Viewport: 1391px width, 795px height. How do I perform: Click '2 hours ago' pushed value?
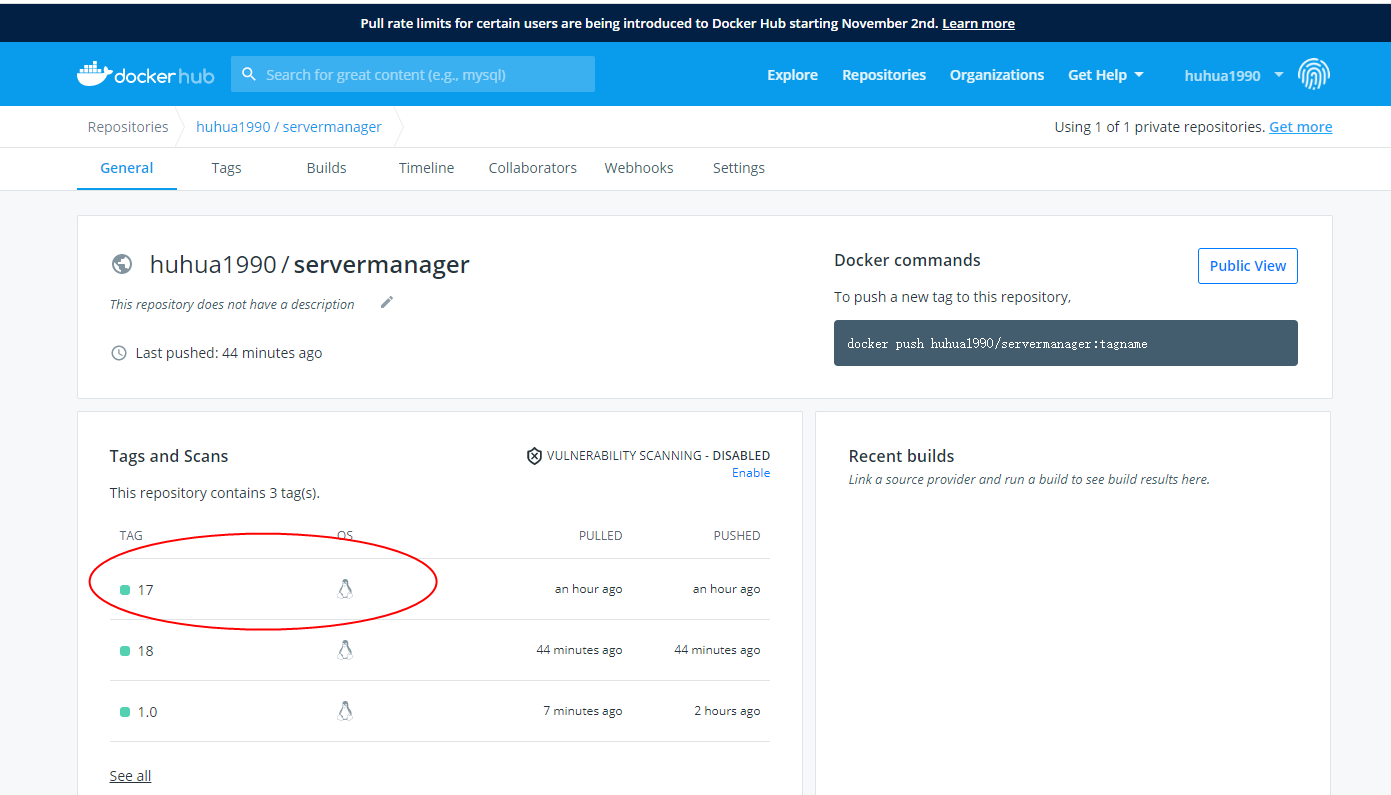pyautogui.click(x=728, y=711)
